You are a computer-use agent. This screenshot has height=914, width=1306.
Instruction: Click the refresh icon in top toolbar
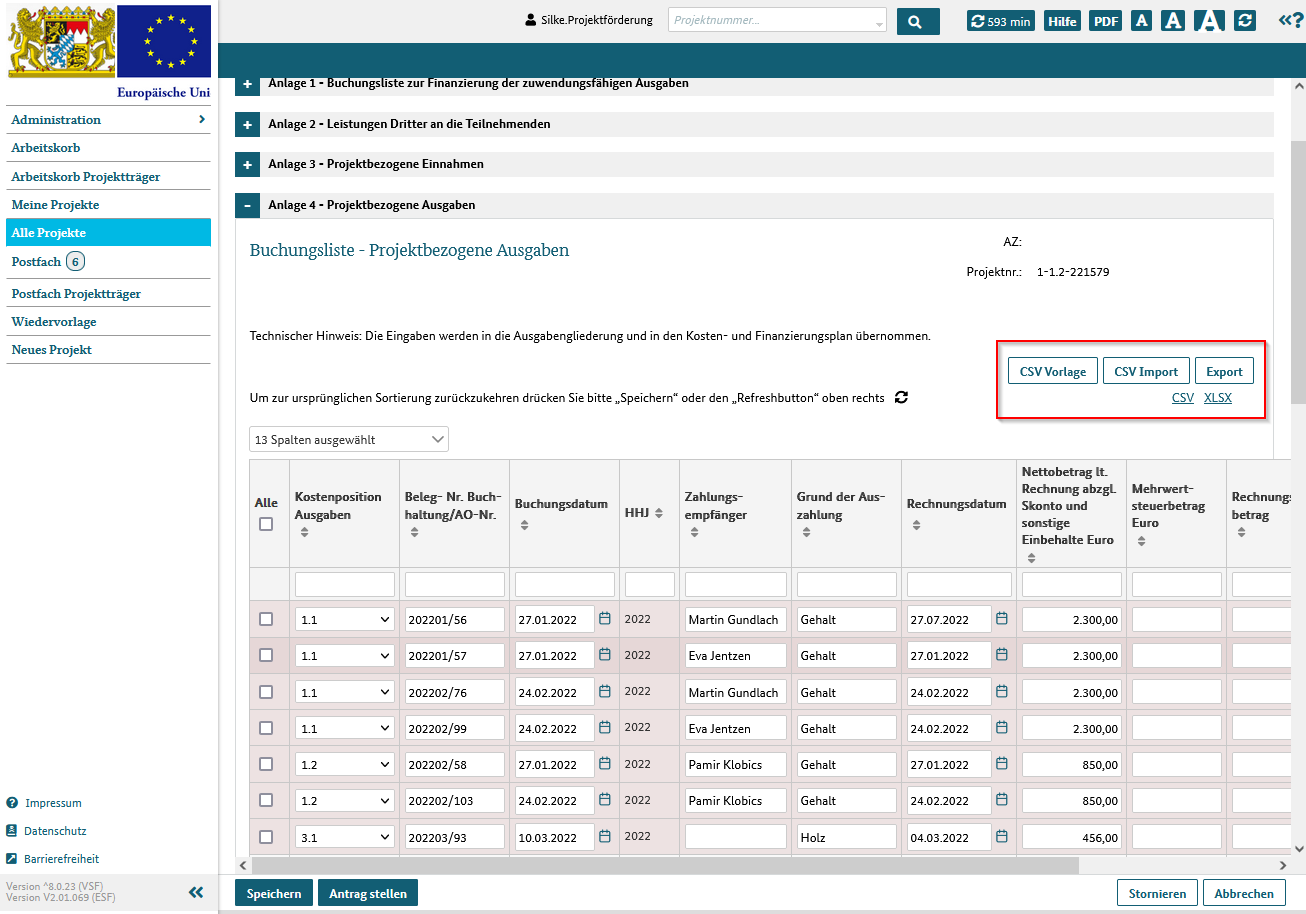click(x=1244, y=21)
